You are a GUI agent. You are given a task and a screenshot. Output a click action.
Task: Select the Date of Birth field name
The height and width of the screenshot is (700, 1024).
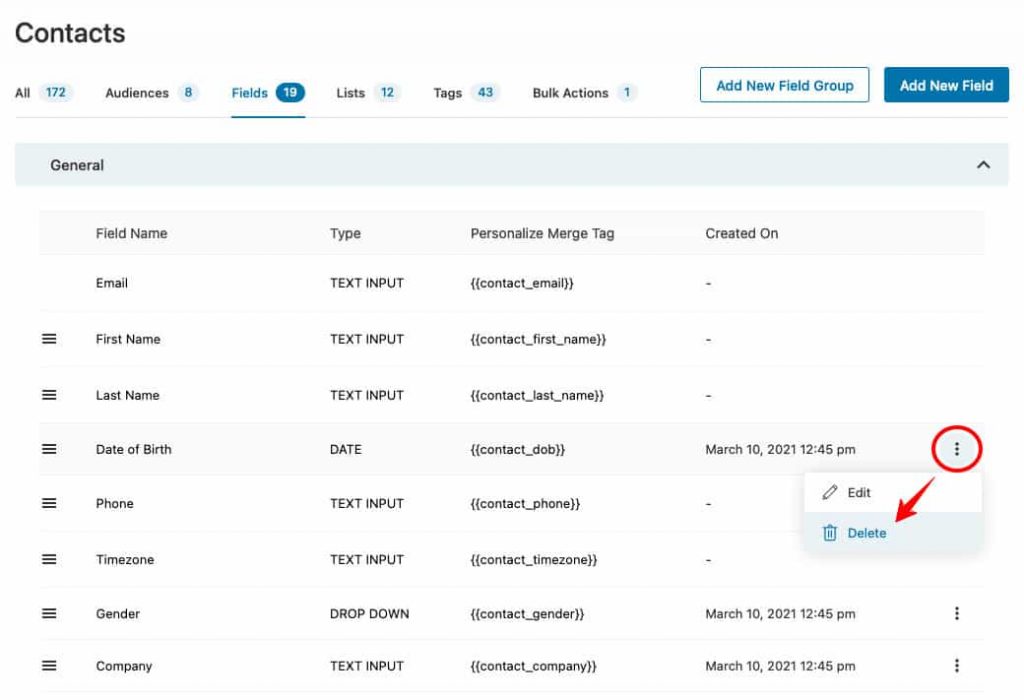coord(133,449)
